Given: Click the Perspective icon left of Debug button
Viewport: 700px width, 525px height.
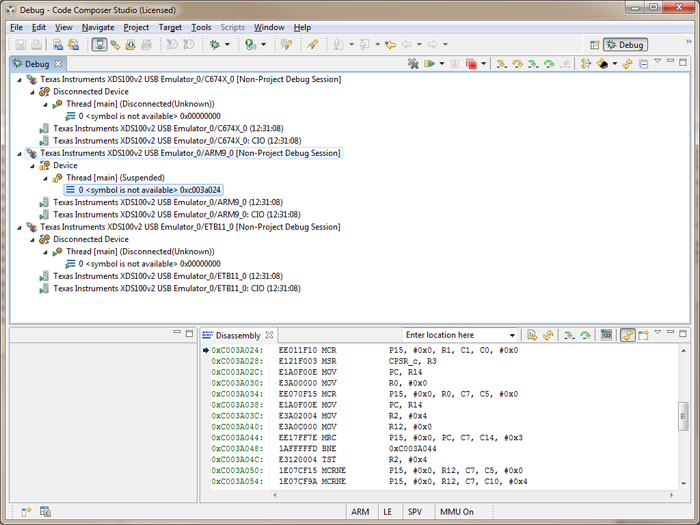Looking at the screenshot, I should click(594, 45).
